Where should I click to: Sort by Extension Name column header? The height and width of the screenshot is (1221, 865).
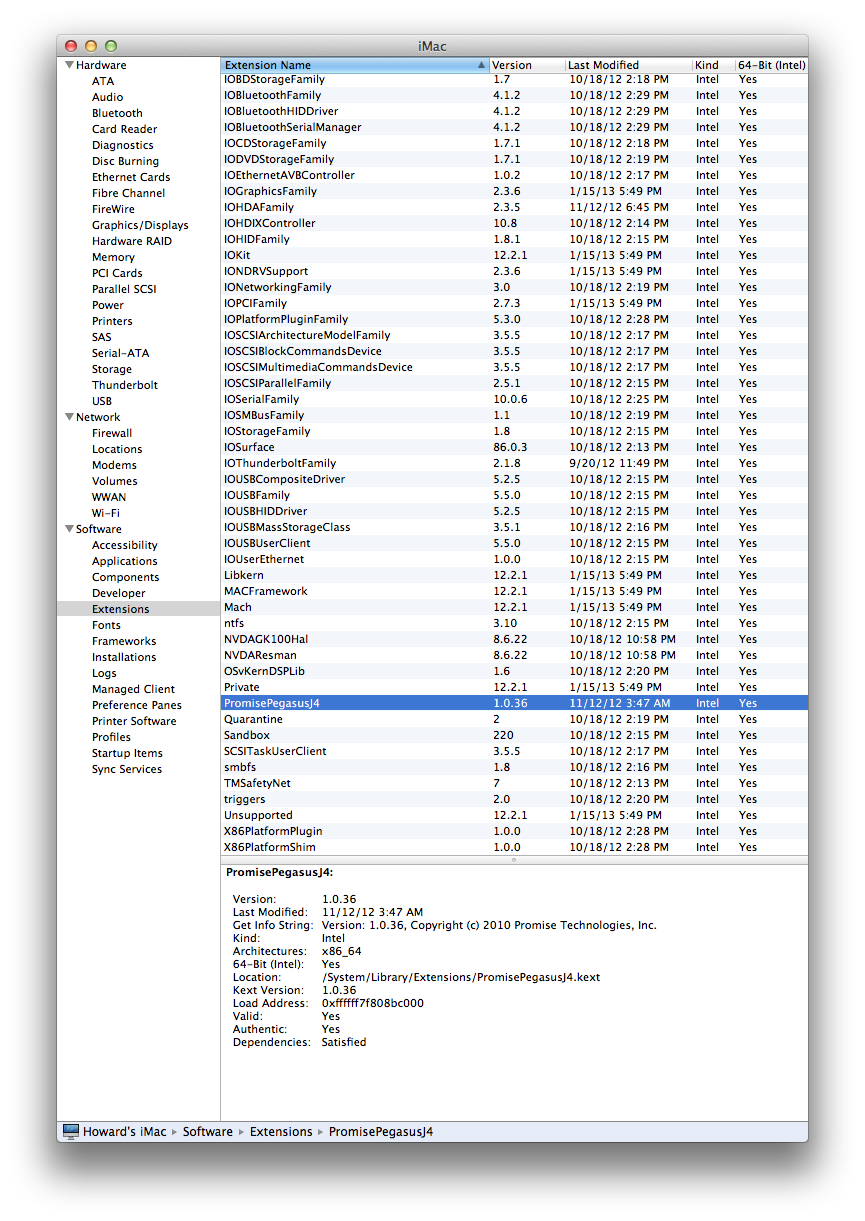[355, 65]
